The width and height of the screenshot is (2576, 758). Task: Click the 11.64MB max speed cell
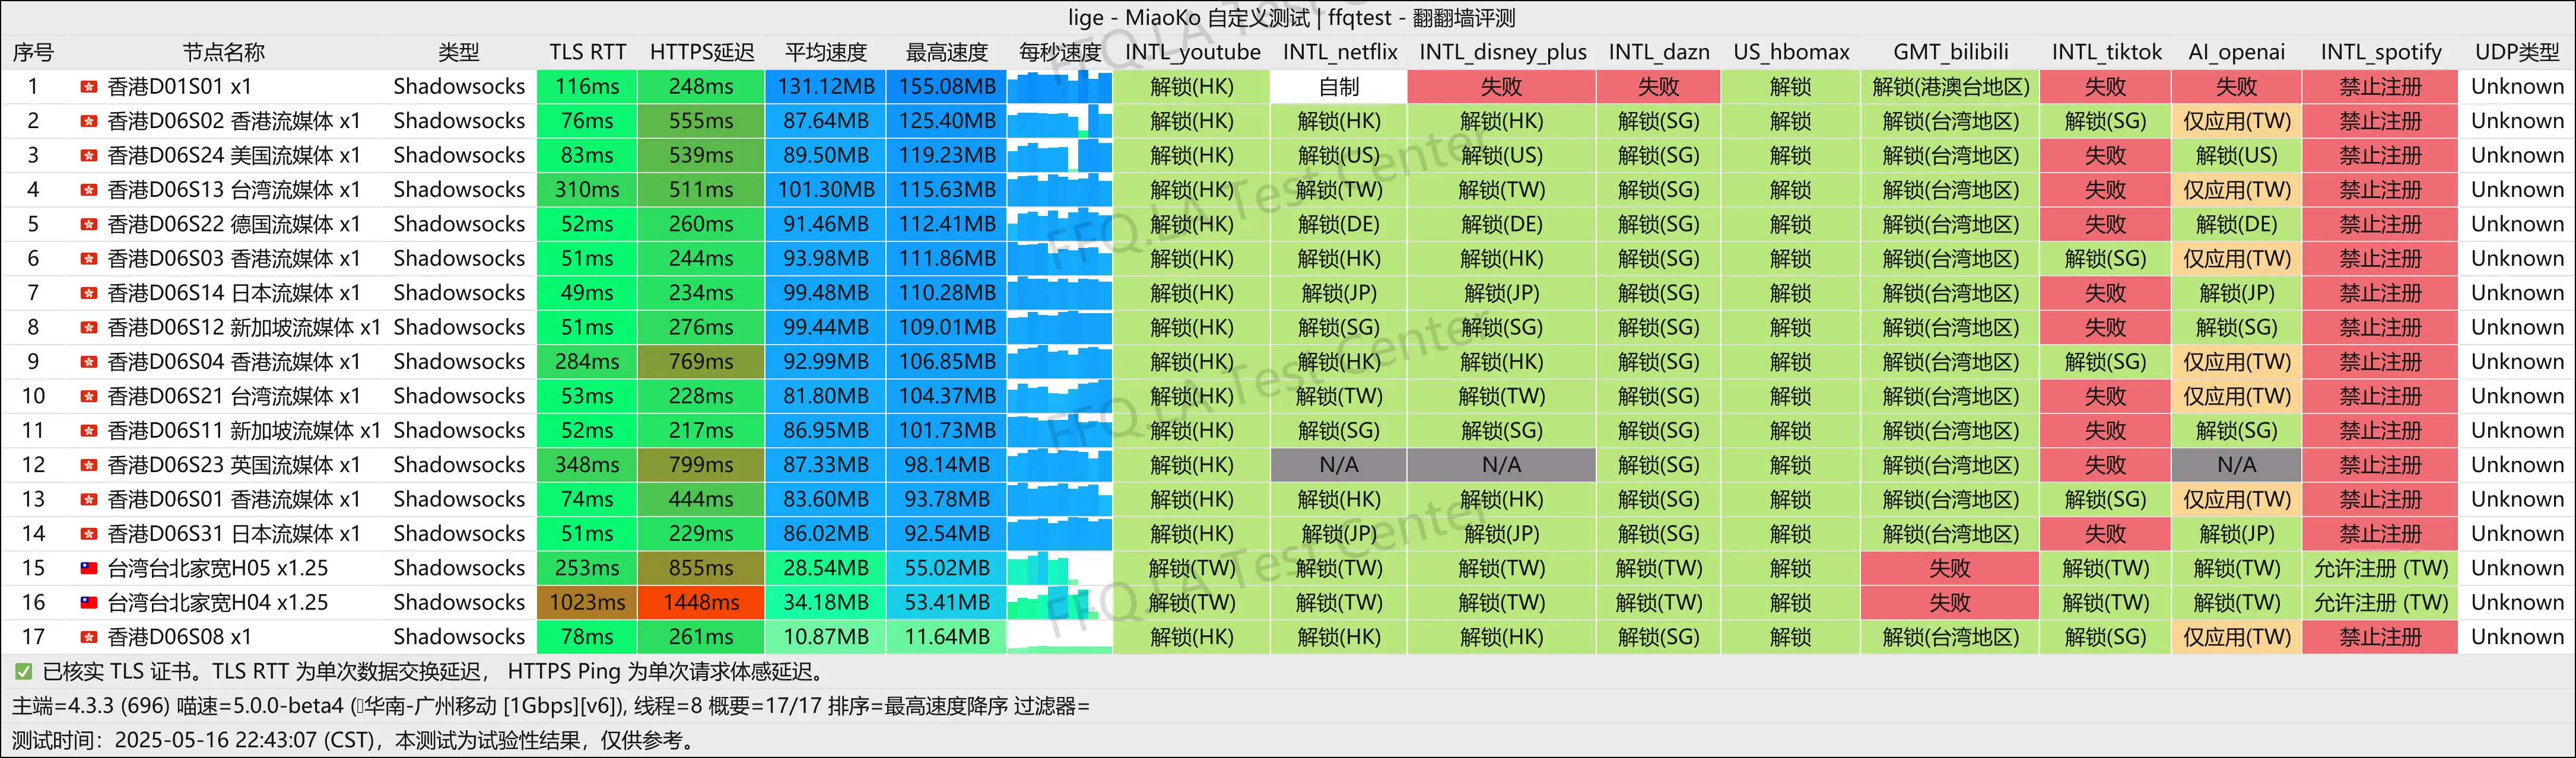[947, 637]
